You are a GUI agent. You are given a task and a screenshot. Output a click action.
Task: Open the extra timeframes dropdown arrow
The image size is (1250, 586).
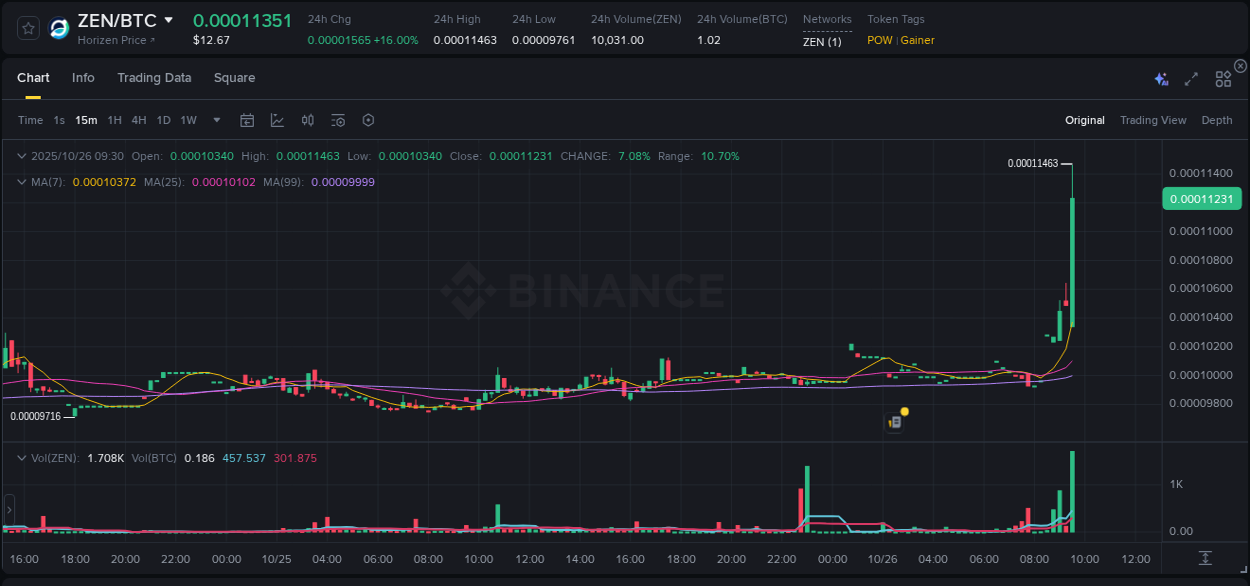216,120
